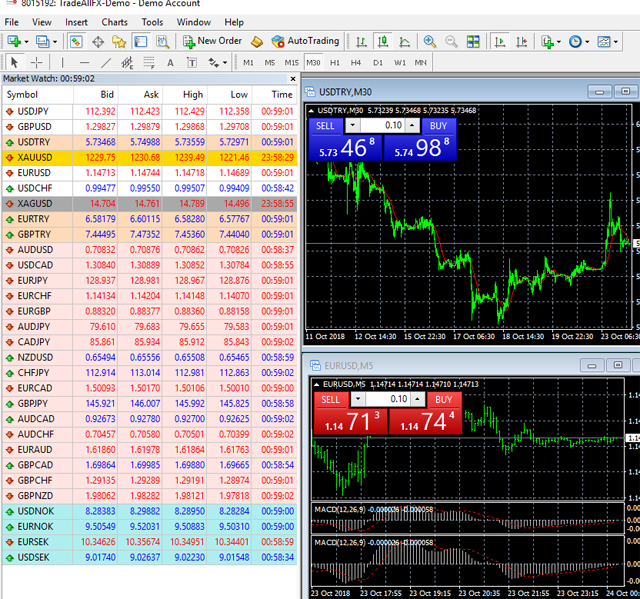Toggle AutoTrading on or off

pos(306,41)
